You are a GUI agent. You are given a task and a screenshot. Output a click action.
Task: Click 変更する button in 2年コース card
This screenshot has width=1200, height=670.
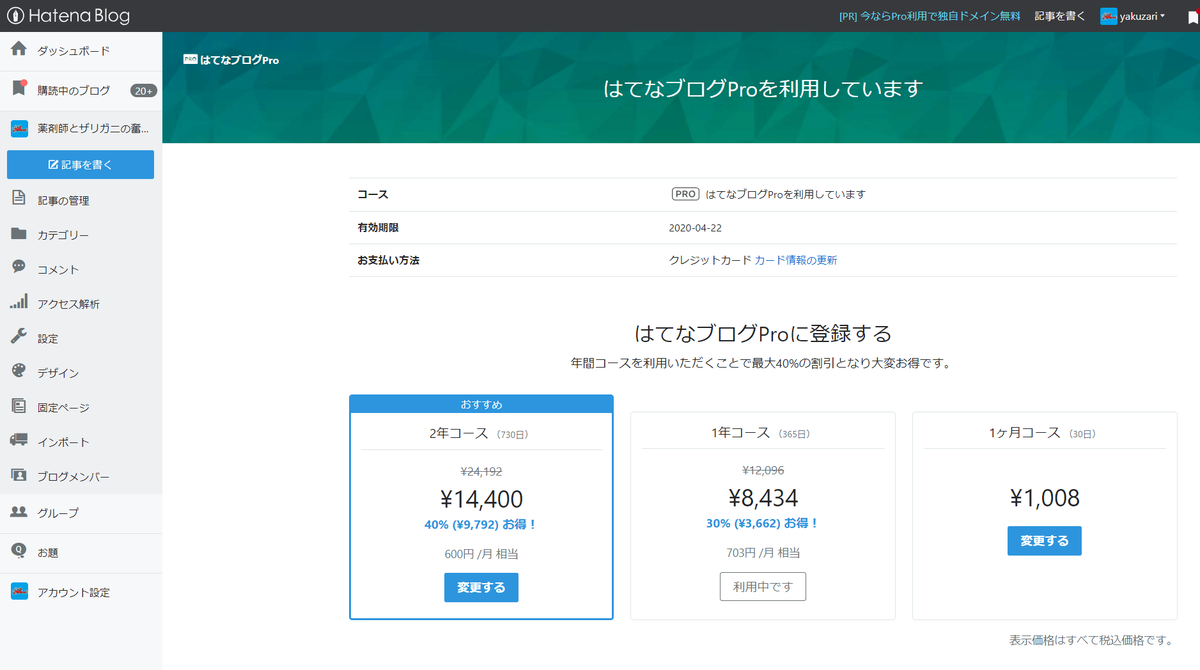(x=481, y=588)
